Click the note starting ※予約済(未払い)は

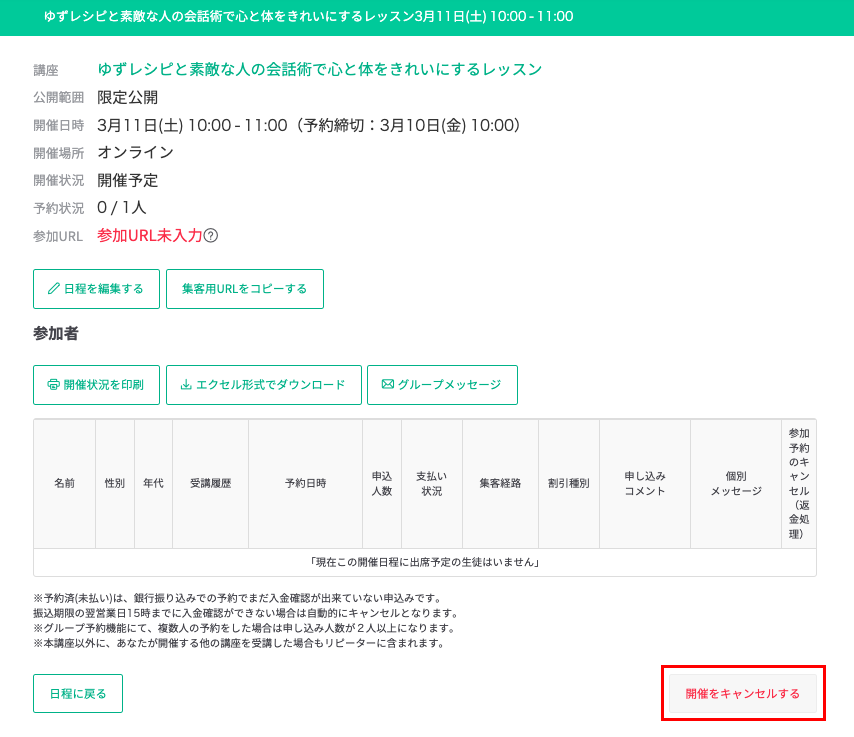tap(238, 598)
